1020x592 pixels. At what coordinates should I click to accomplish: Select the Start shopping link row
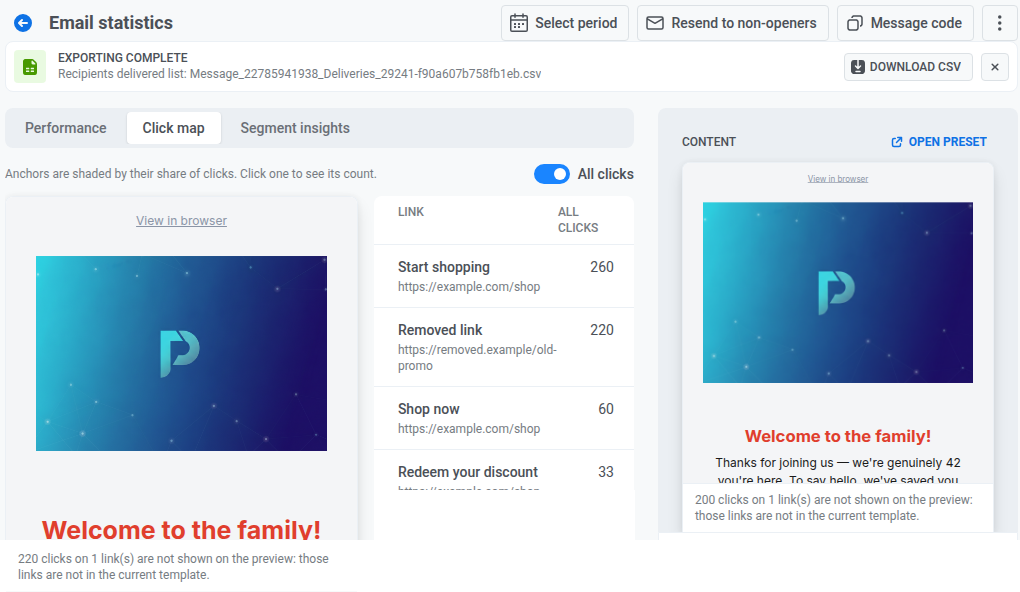point(504,276)
